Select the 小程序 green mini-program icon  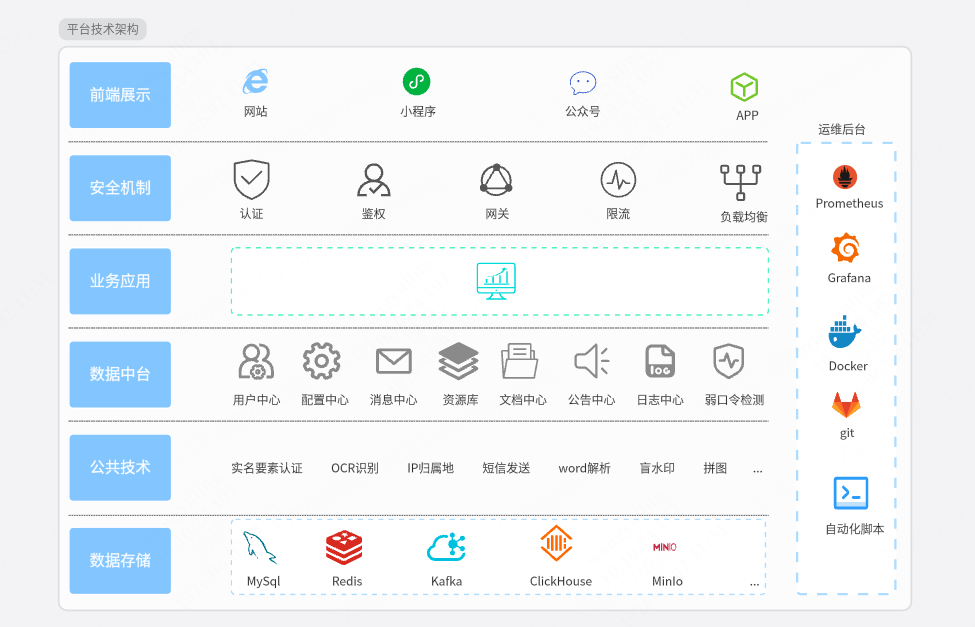tap(417, 81)
